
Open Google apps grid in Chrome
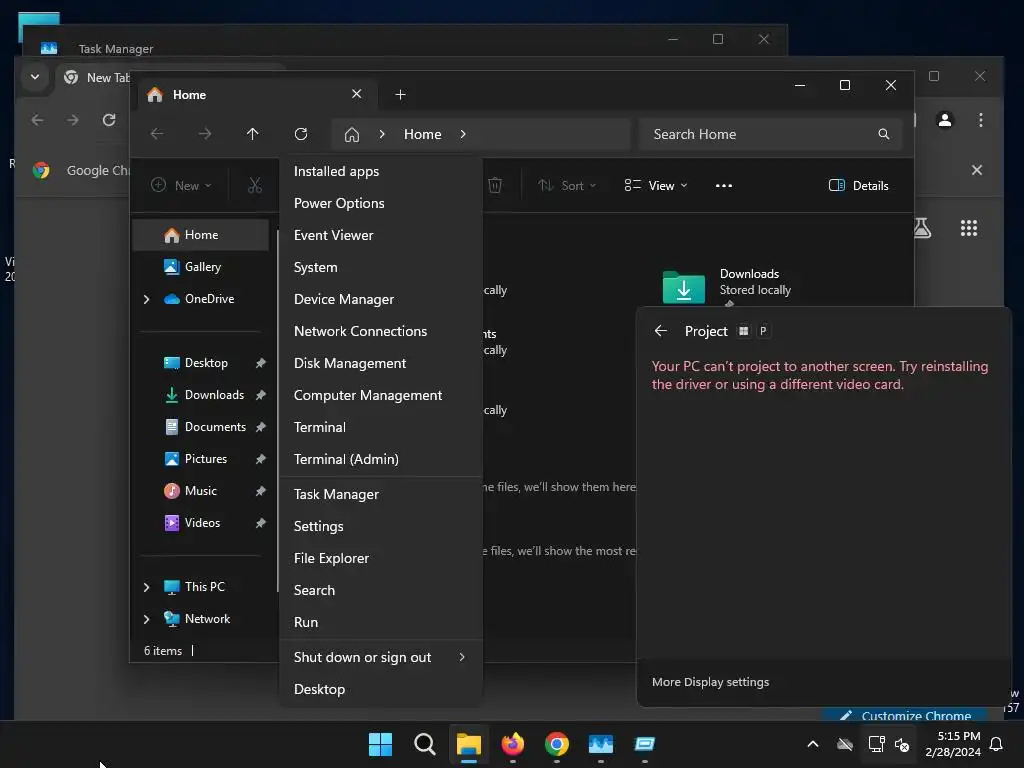click(969, 228)
